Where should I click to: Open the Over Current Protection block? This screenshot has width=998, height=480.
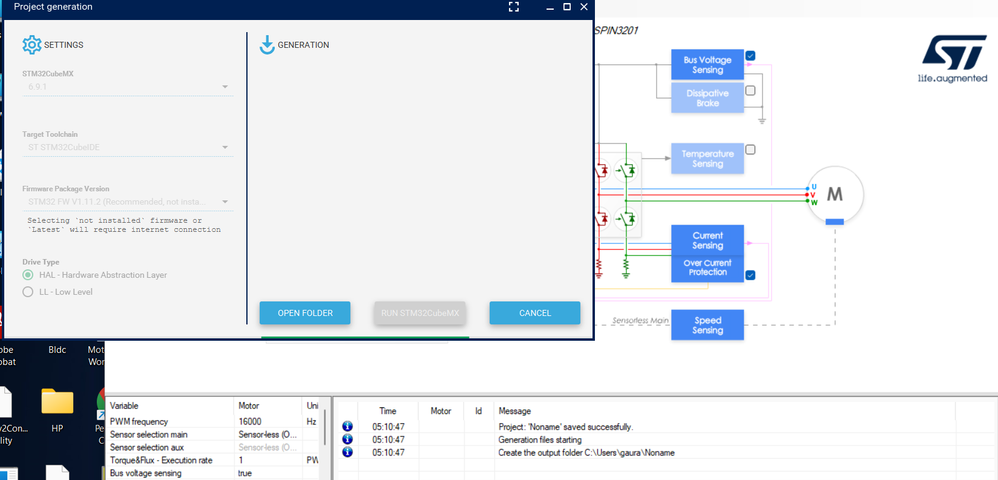707,268
